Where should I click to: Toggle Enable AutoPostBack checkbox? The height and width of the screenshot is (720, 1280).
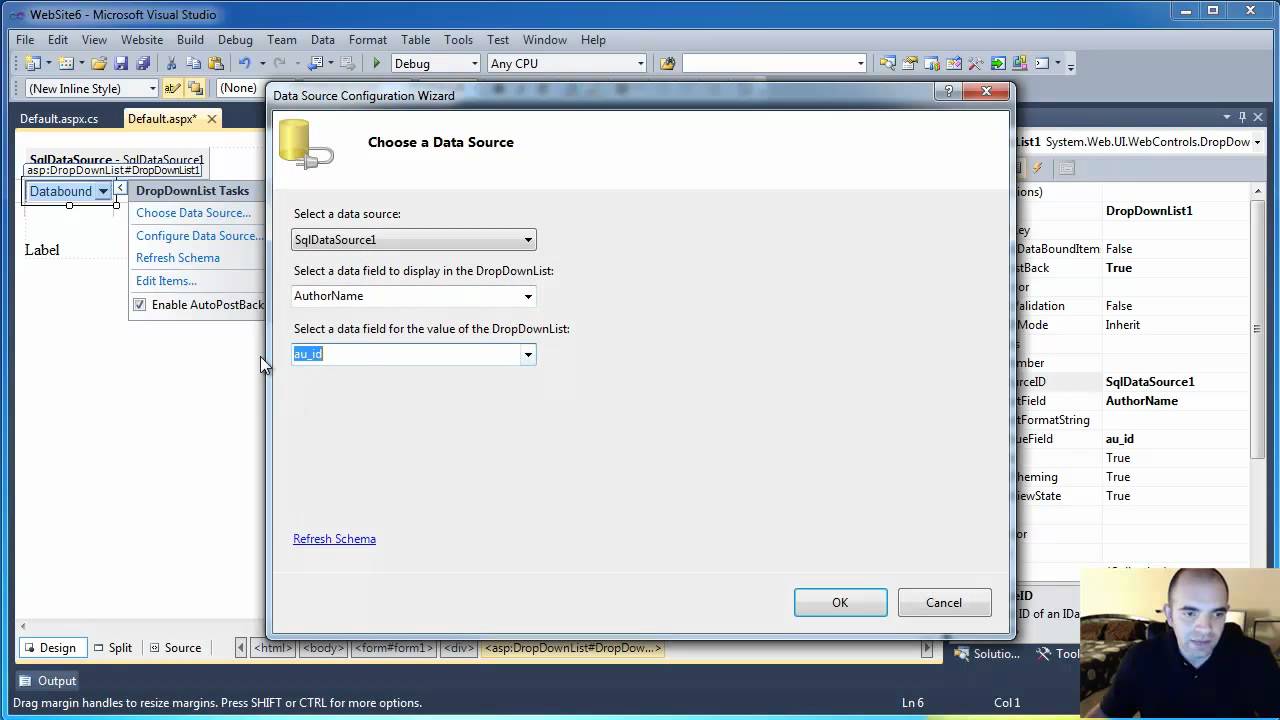point(140,305)
